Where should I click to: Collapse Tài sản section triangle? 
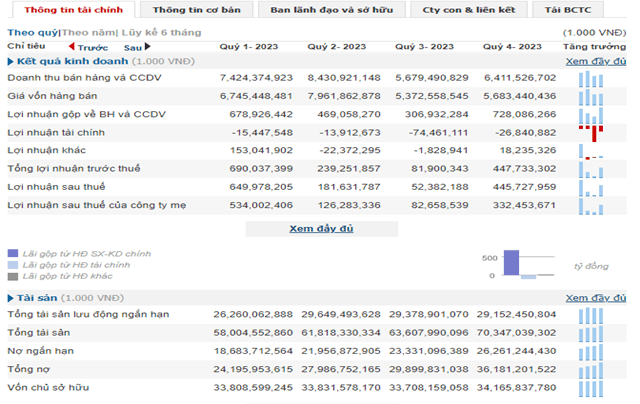11,298
